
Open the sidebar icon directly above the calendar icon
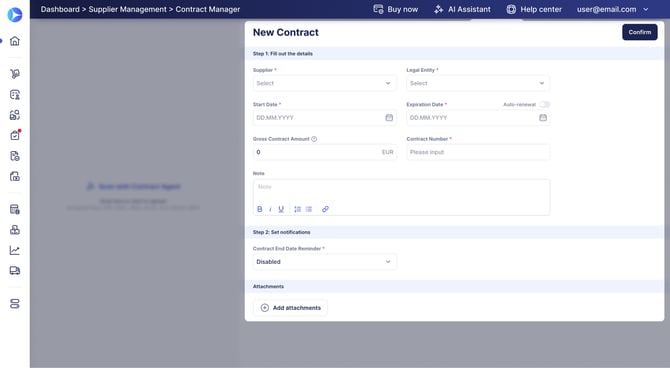coord(15,177)
